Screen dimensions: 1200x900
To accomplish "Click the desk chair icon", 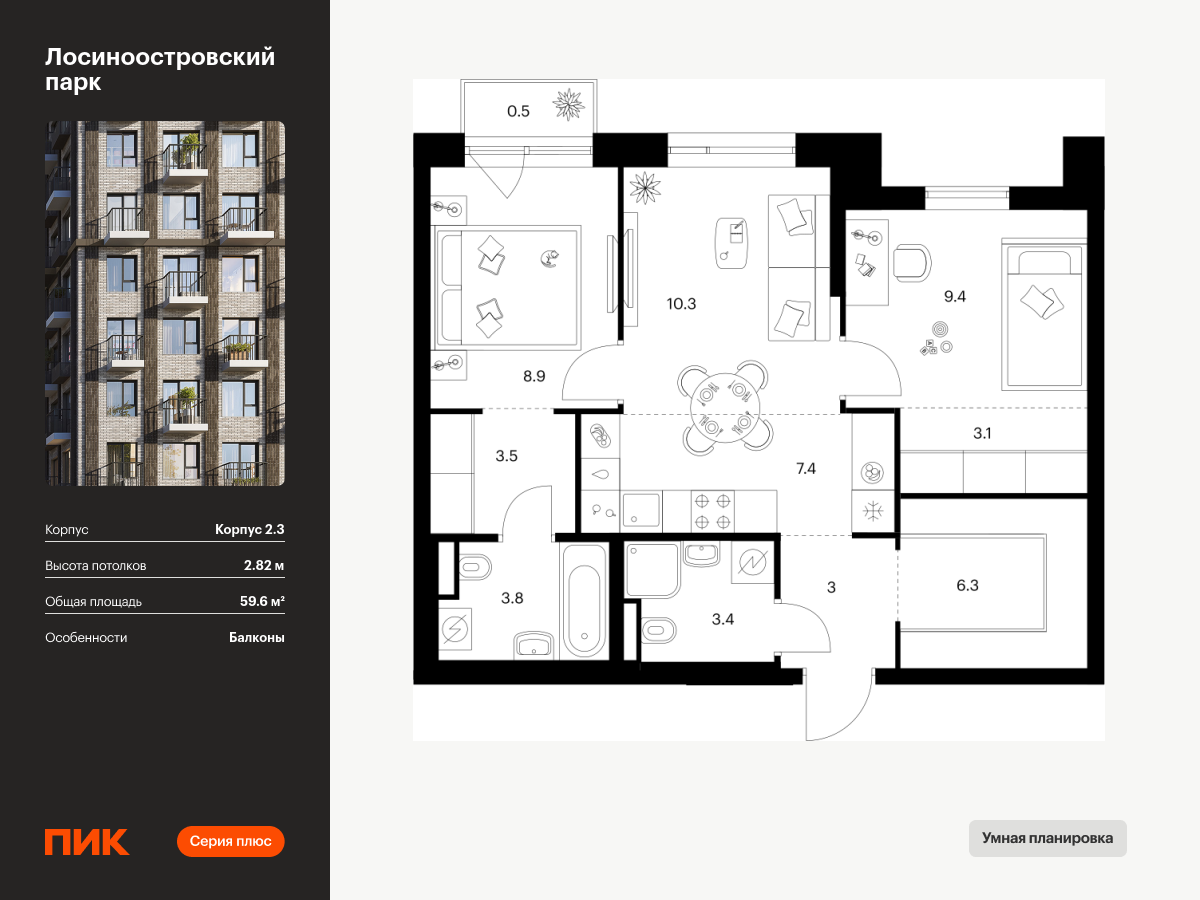I will pos(911,261).
